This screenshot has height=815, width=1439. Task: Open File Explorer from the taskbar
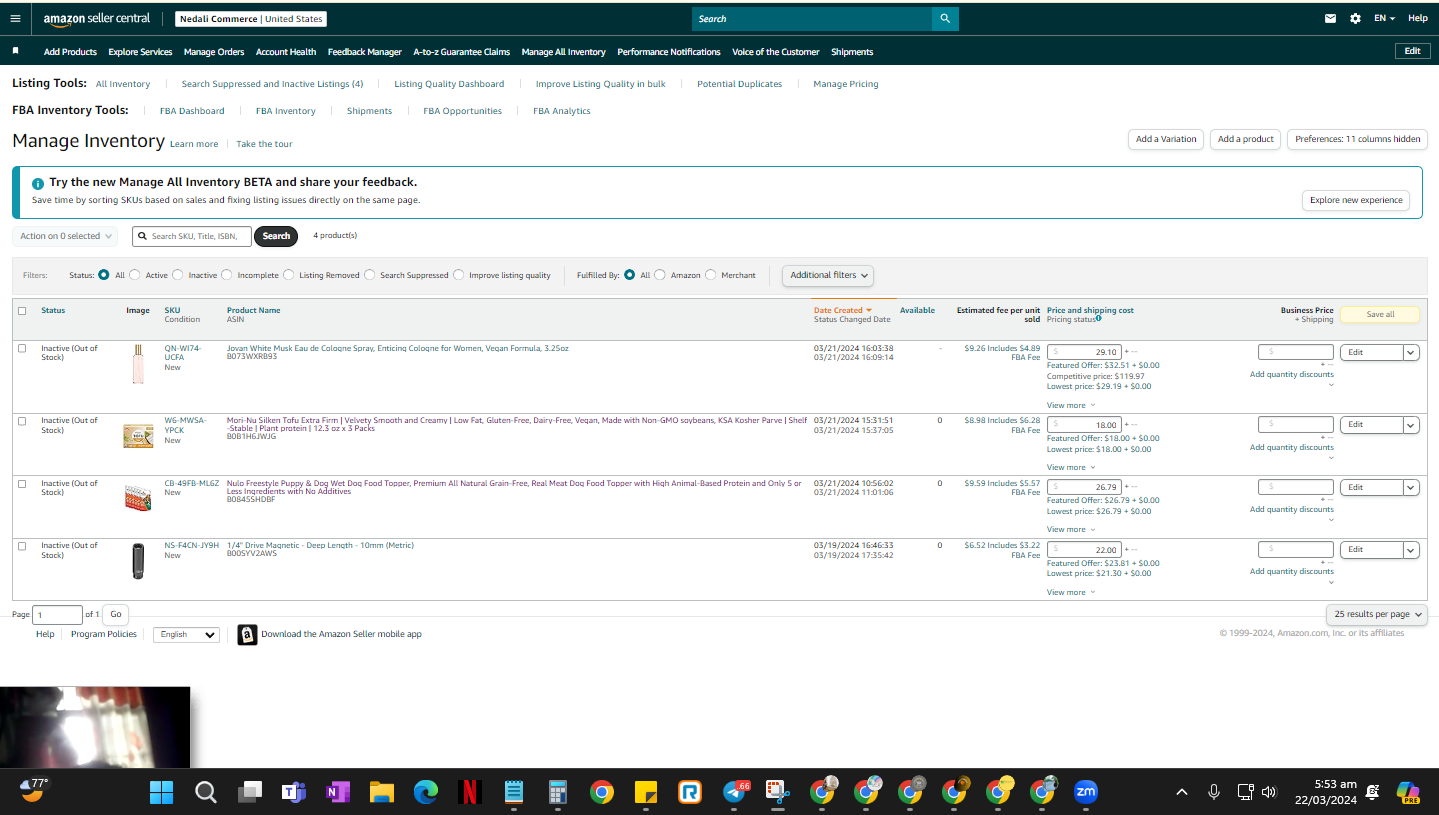point(381,793)
